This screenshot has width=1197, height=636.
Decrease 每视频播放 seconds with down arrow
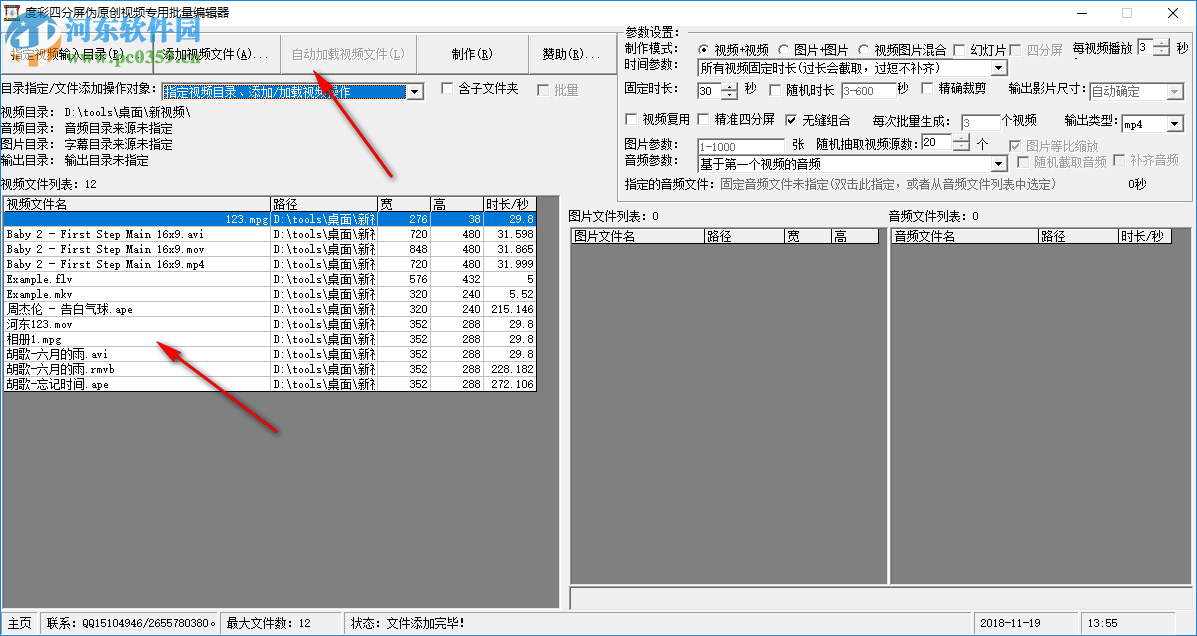tap(1161, 51)
